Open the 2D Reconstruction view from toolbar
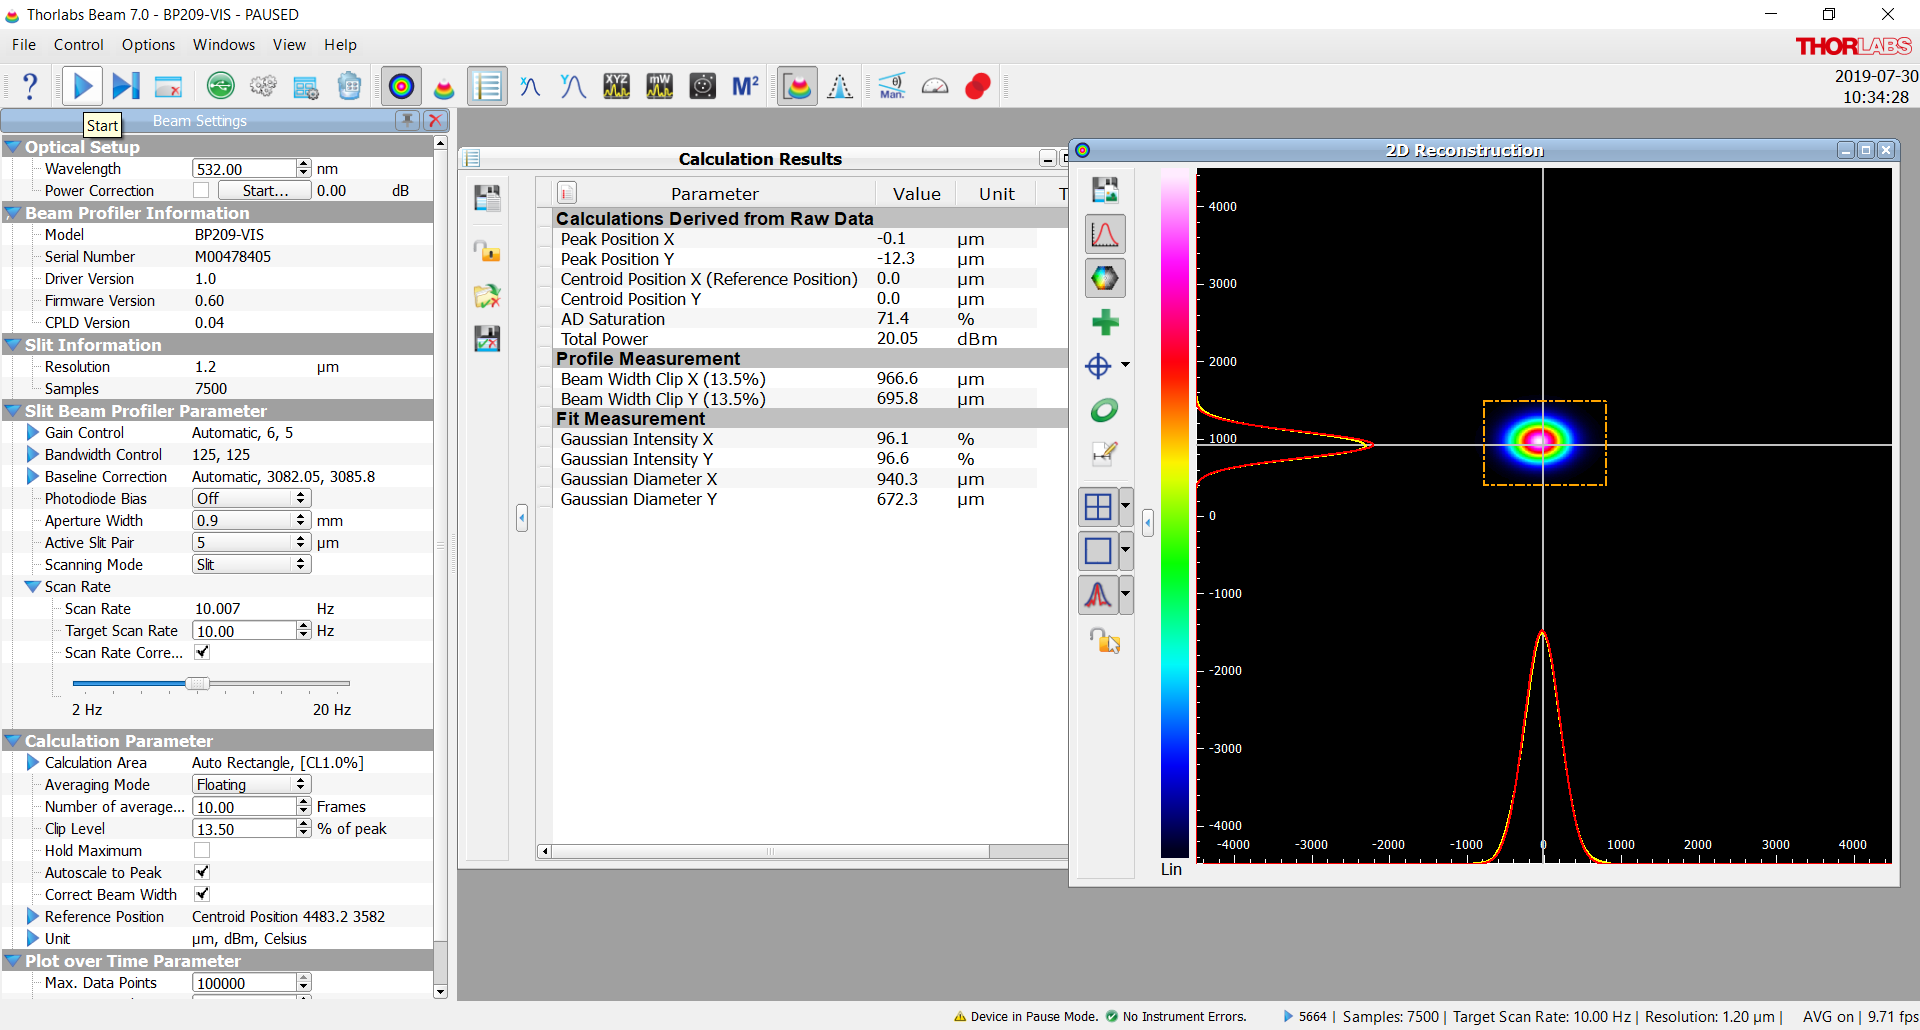This screenshot has height=1030, width=1920. pos(401,87)
